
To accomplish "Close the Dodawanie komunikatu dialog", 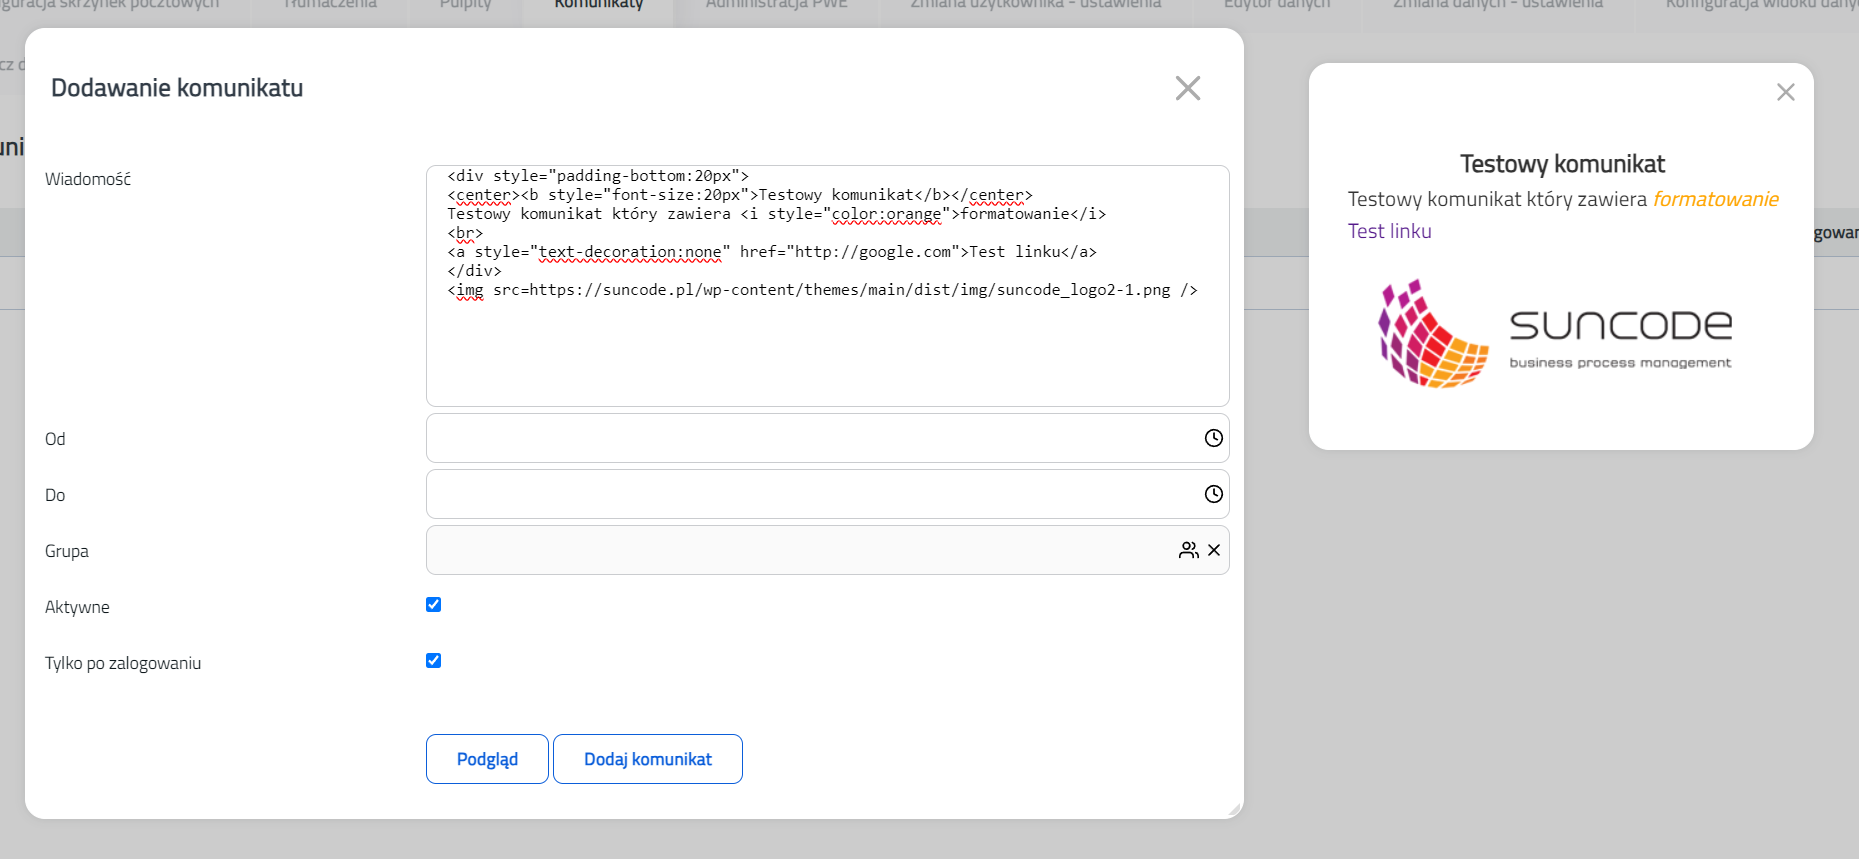I will click(x=1188, y=88).
